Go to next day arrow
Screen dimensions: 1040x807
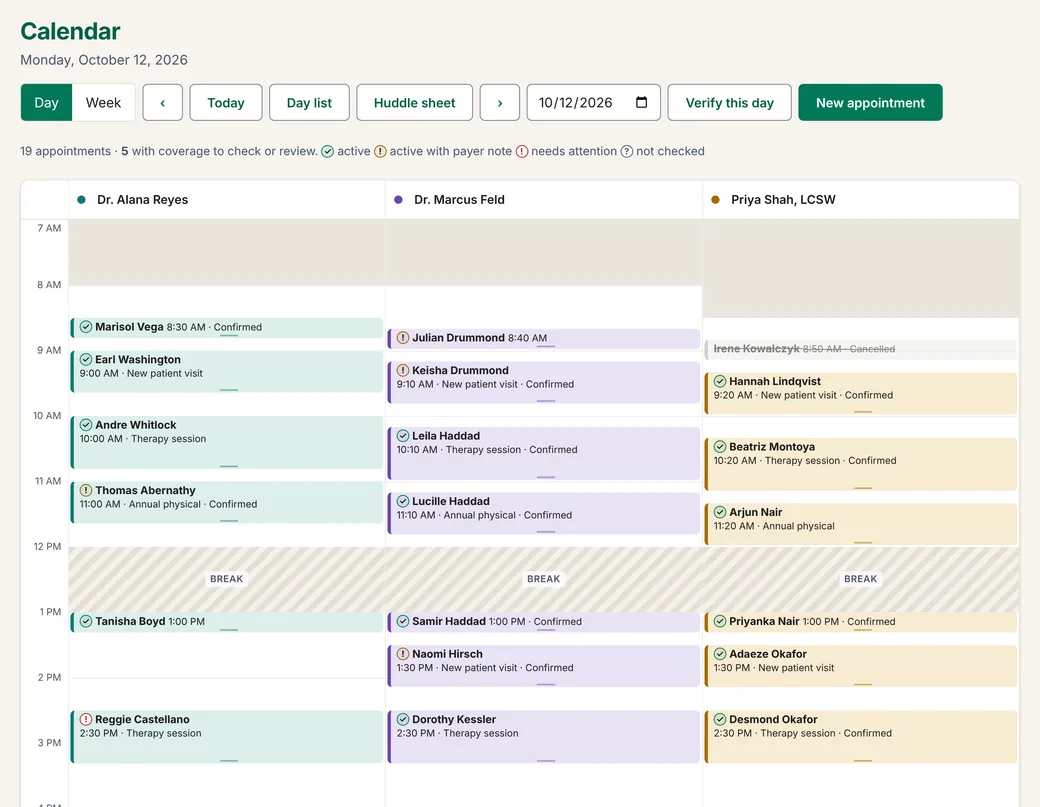click(x=499, y=103)
